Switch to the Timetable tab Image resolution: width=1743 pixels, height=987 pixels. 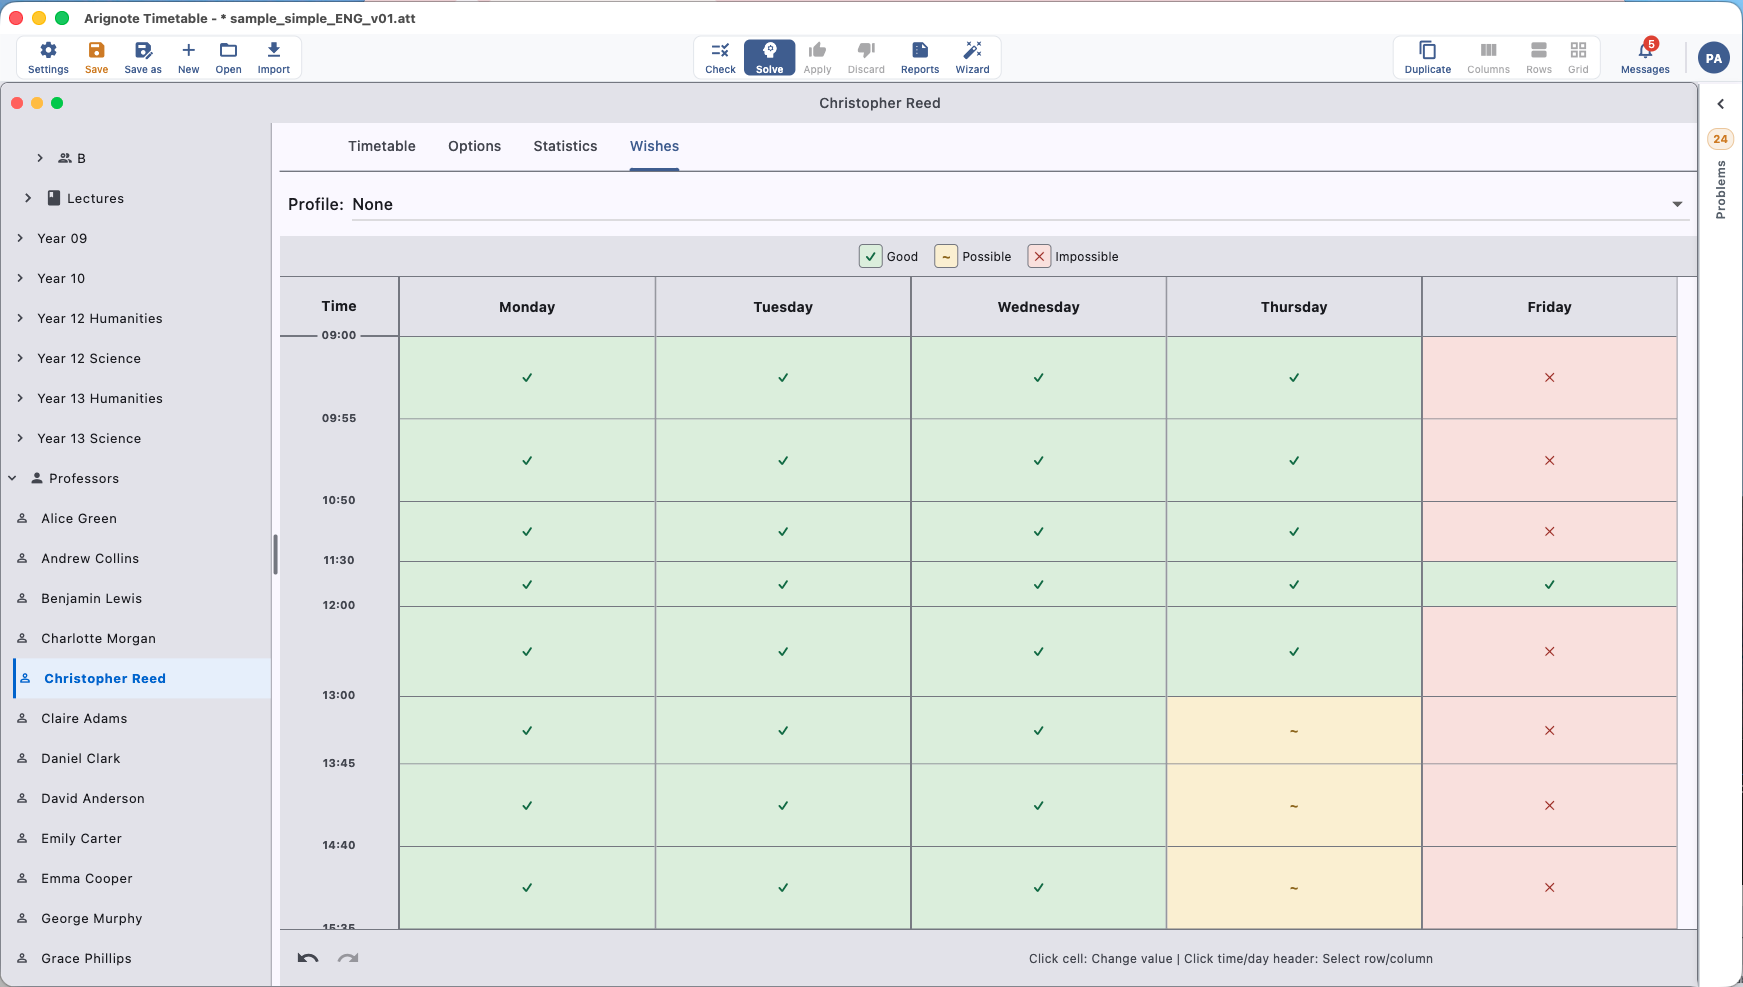pyautogui.click(x=382, y=146)
